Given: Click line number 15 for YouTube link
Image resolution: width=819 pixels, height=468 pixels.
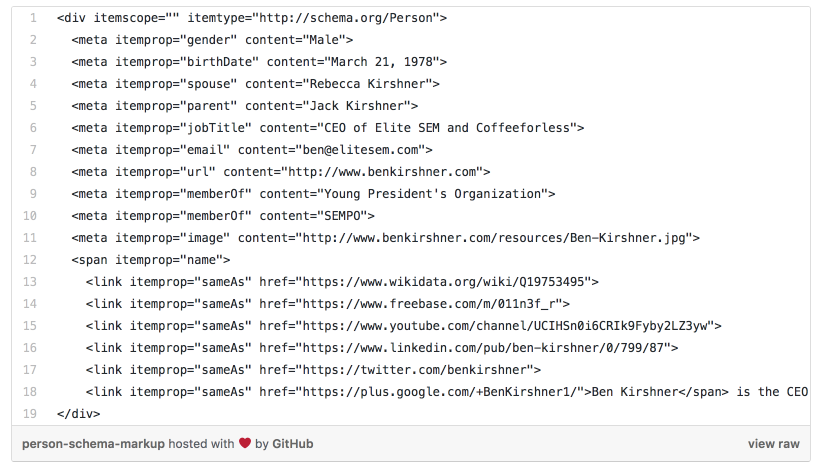Looking at the screenshot, I should click(x=30, y=326).
